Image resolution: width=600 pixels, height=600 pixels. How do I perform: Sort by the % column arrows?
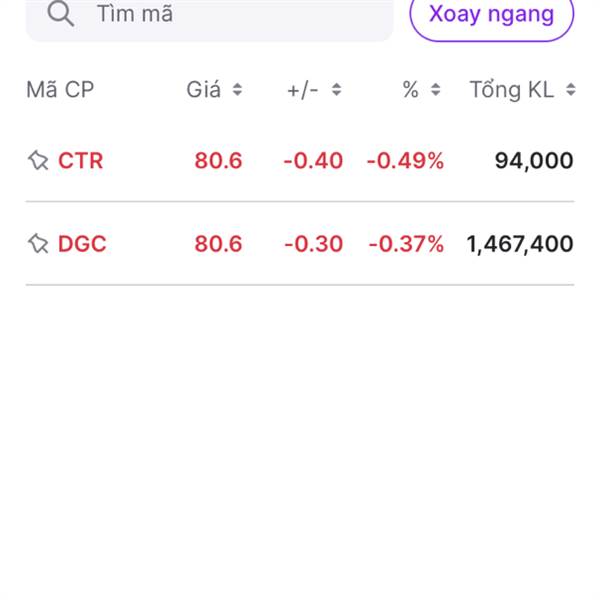tap(435, 90)
